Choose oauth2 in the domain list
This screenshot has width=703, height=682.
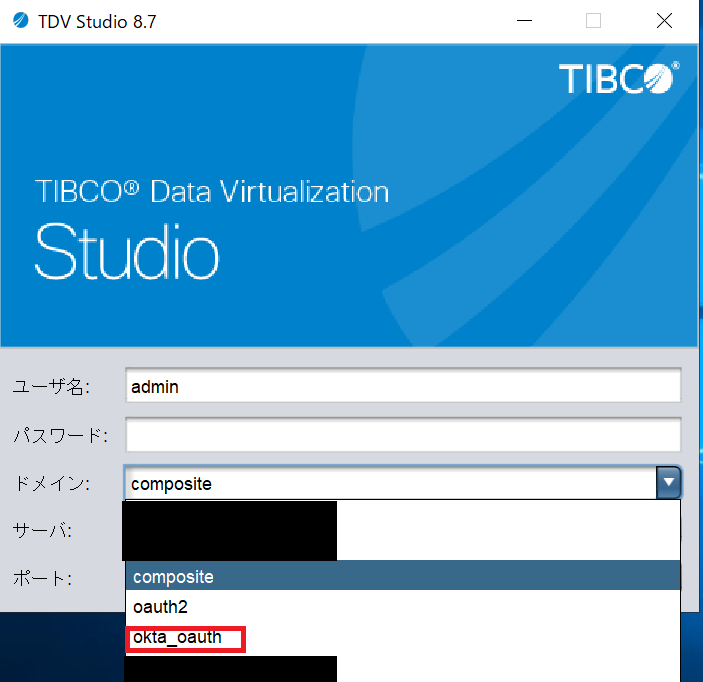click(x=403, y=607)
